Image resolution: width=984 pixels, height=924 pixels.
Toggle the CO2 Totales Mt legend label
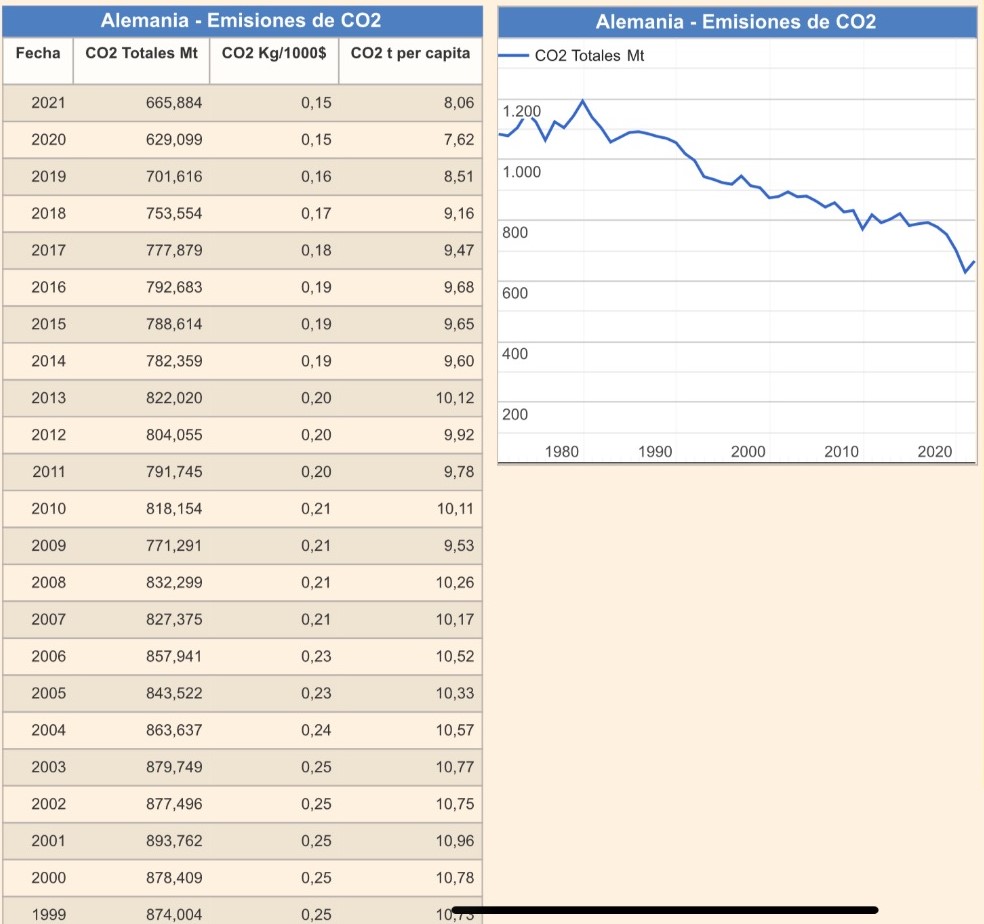(x=589, y=56)
